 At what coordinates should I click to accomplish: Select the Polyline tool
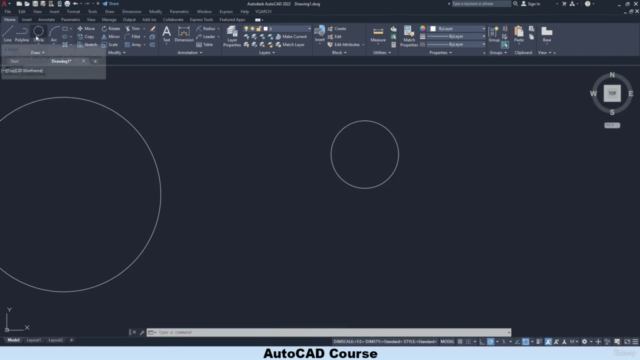pyautogui.click(x=22, y=33)
